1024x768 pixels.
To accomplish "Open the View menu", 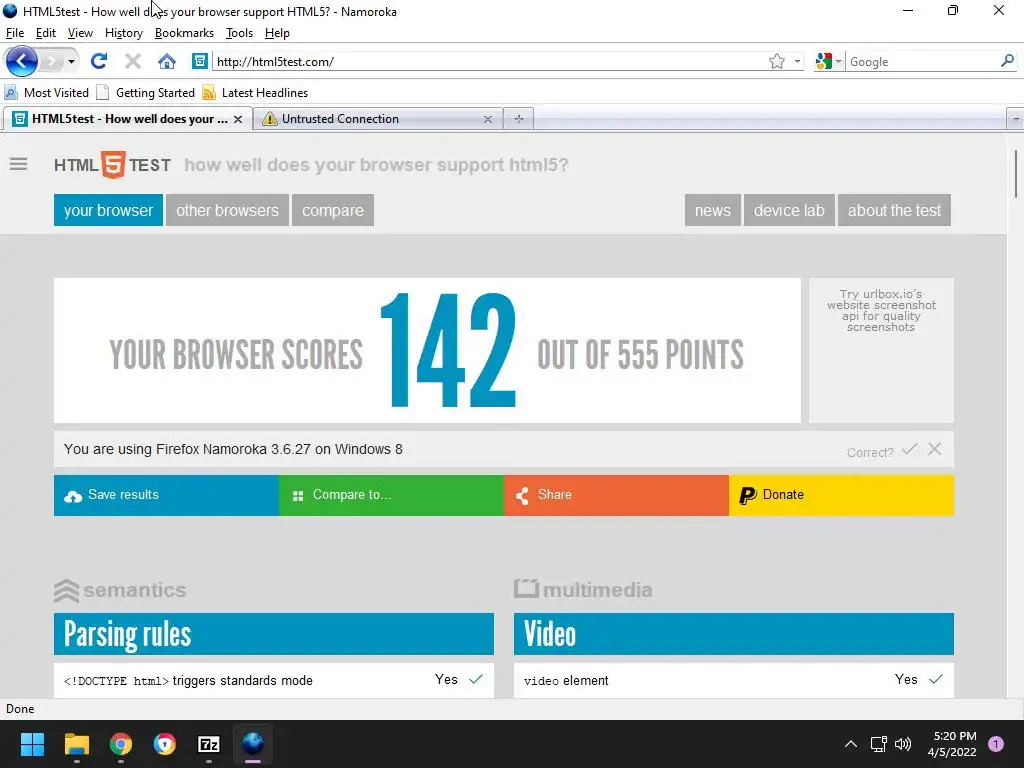I will point(80,33).
